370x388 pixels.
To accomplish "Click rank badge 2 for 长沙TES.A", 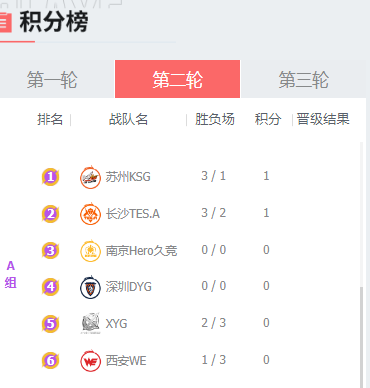I will tap(50, 214).
